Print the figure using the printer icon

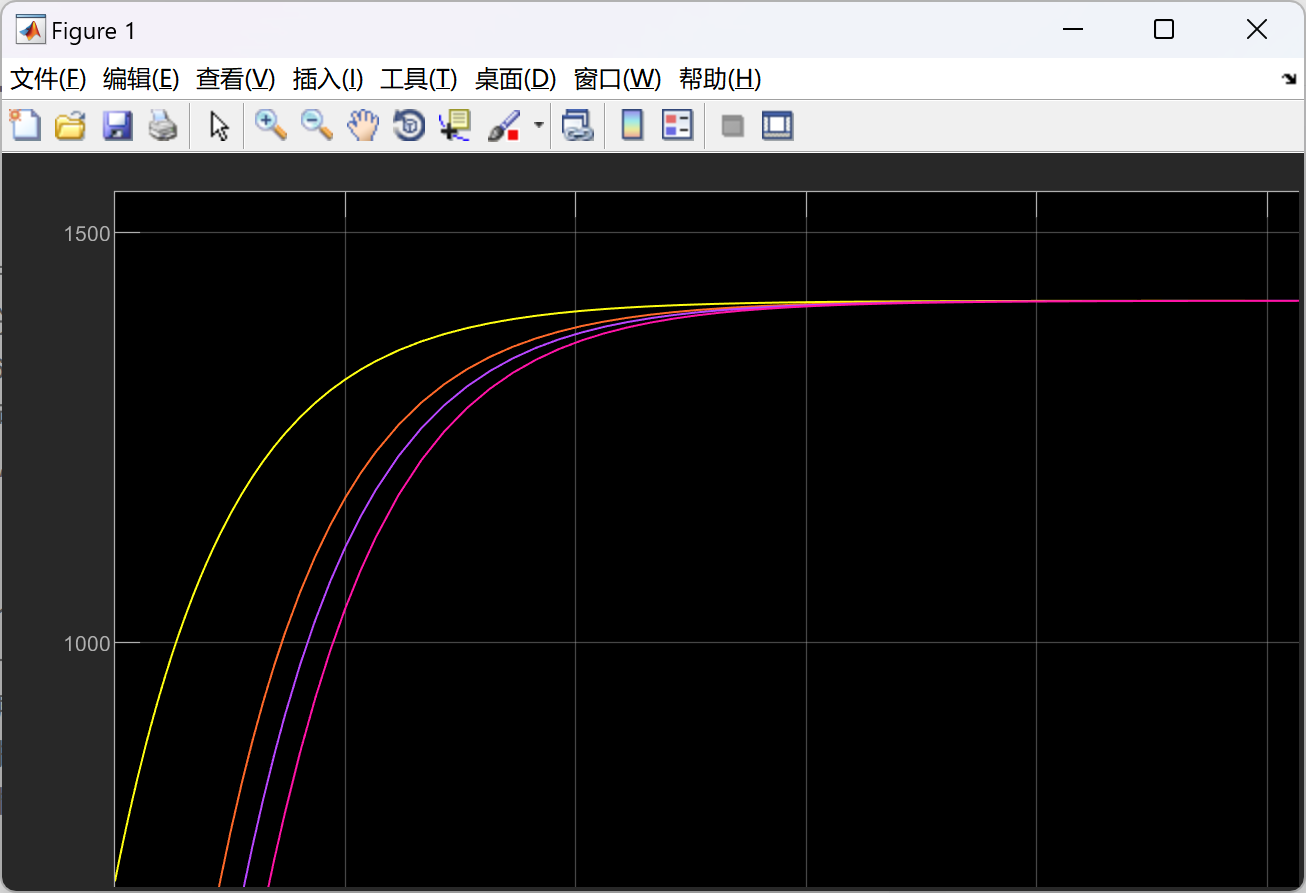[163, 125]
